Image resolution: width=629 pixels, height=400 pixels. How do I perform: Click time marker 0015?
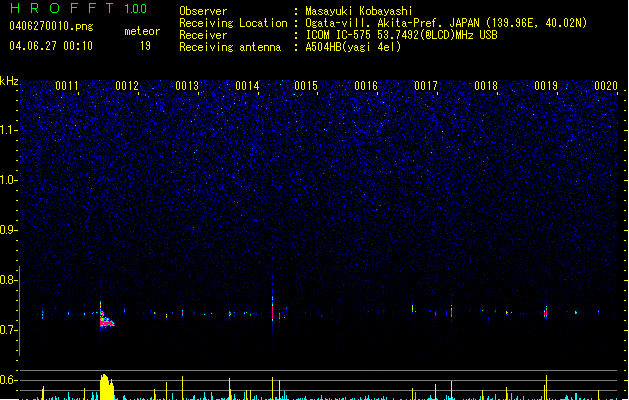[x=306, y=86]
